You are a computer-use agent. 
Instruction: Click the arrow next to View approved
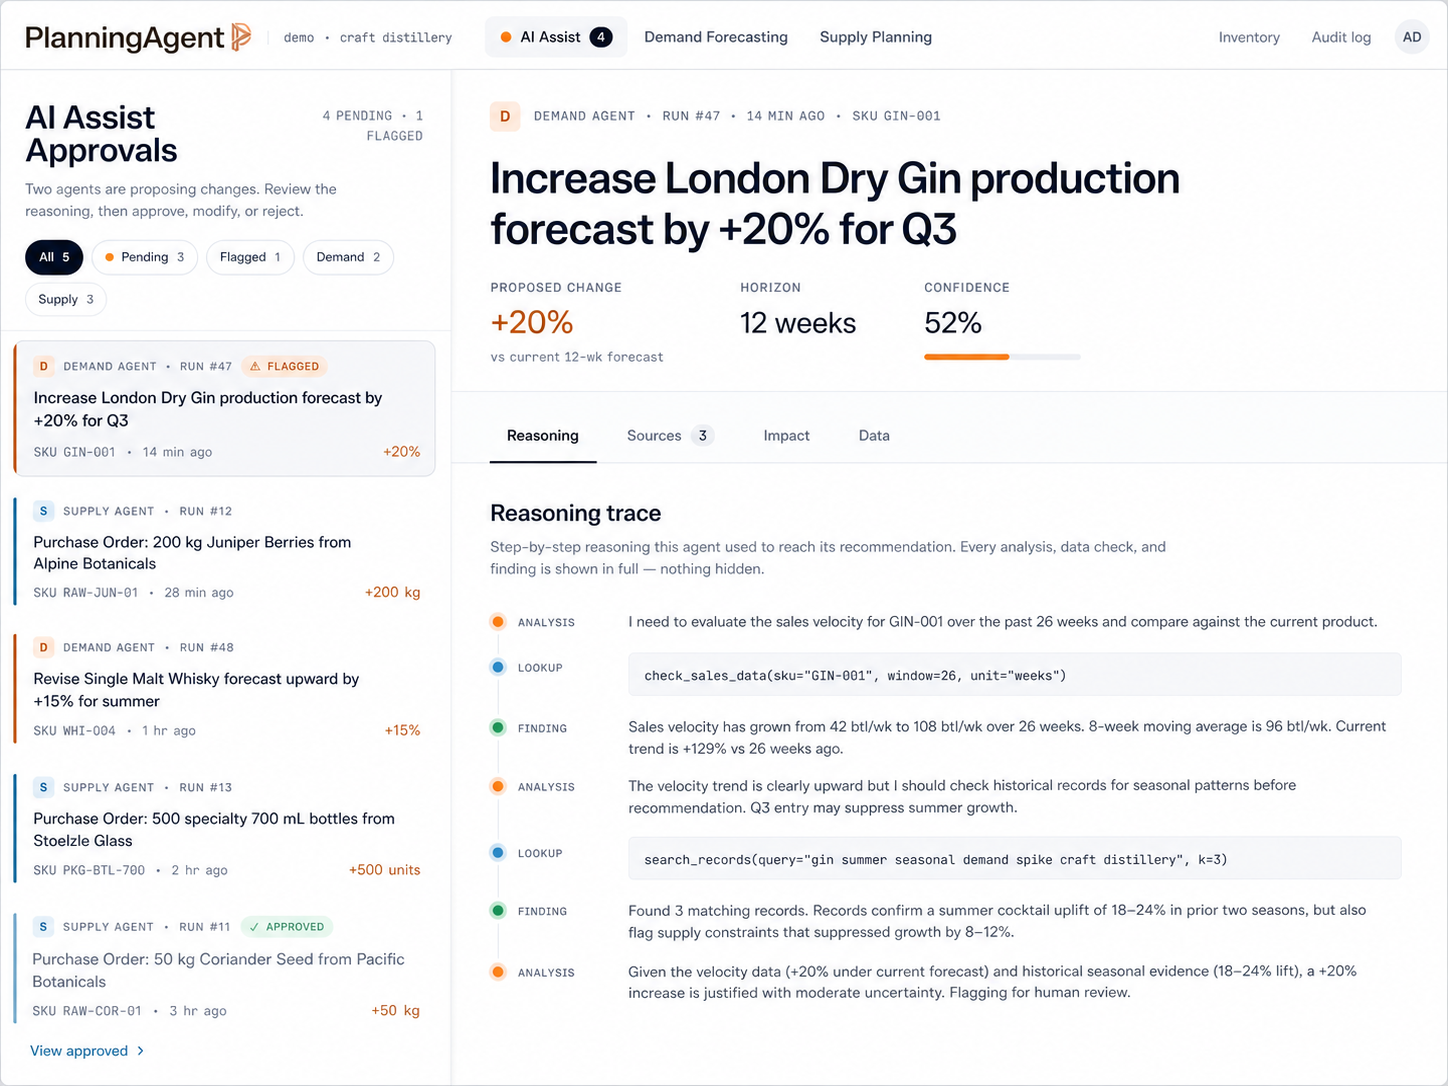(140, 1051)
